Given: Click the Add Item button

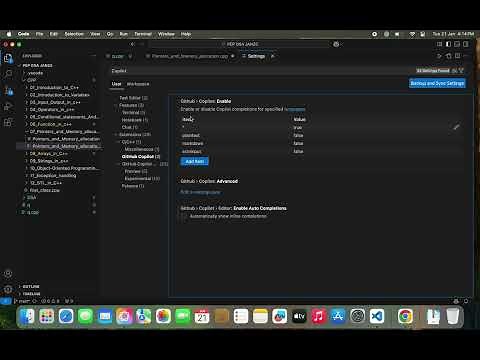Looking at the screenshot, I should [195, 161].
